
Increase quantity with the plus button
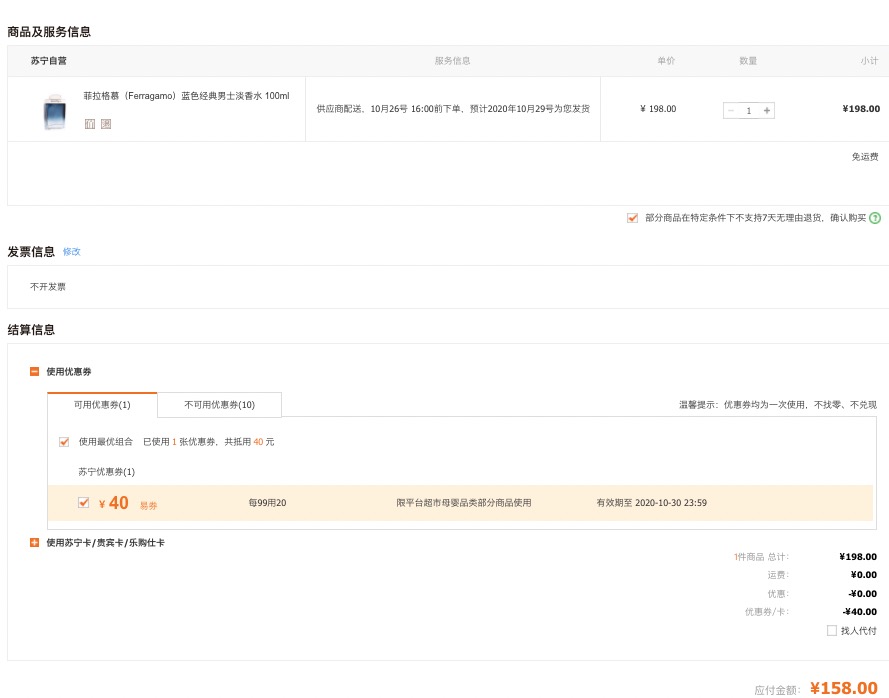point(767,111)
